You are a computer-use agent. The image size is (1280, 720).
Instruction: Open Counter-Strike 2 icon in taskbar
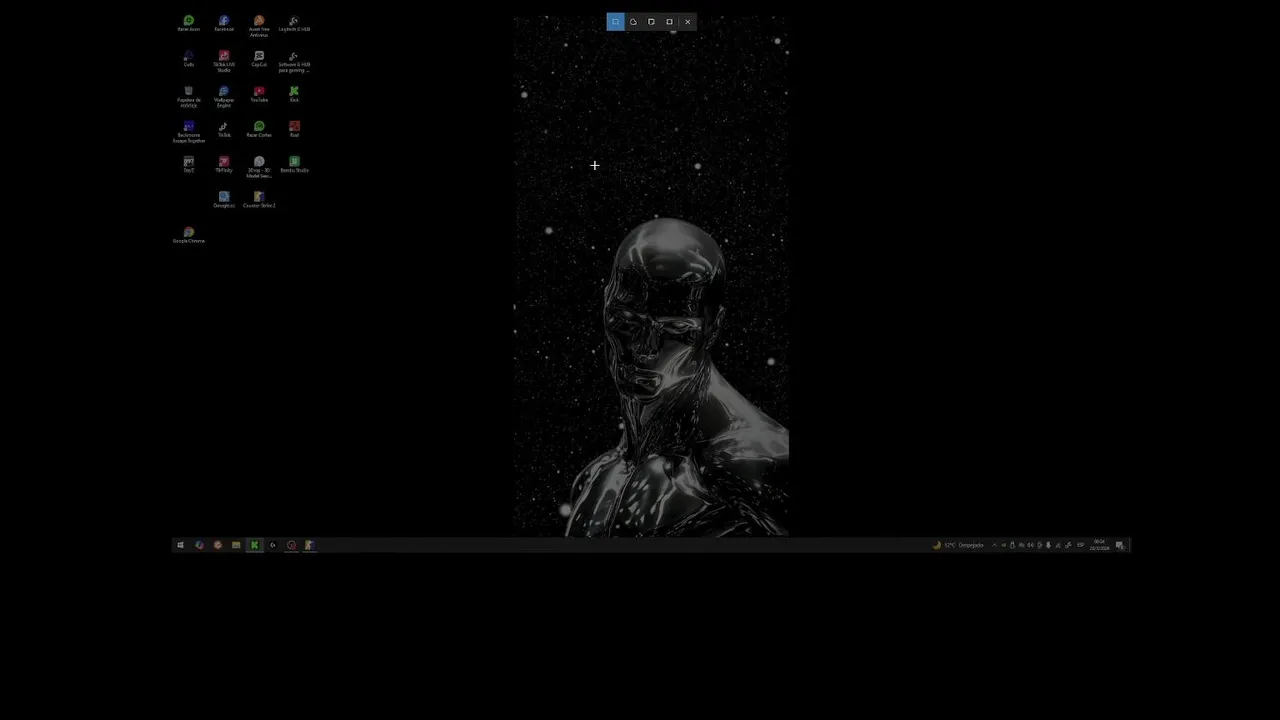[309, 545]
